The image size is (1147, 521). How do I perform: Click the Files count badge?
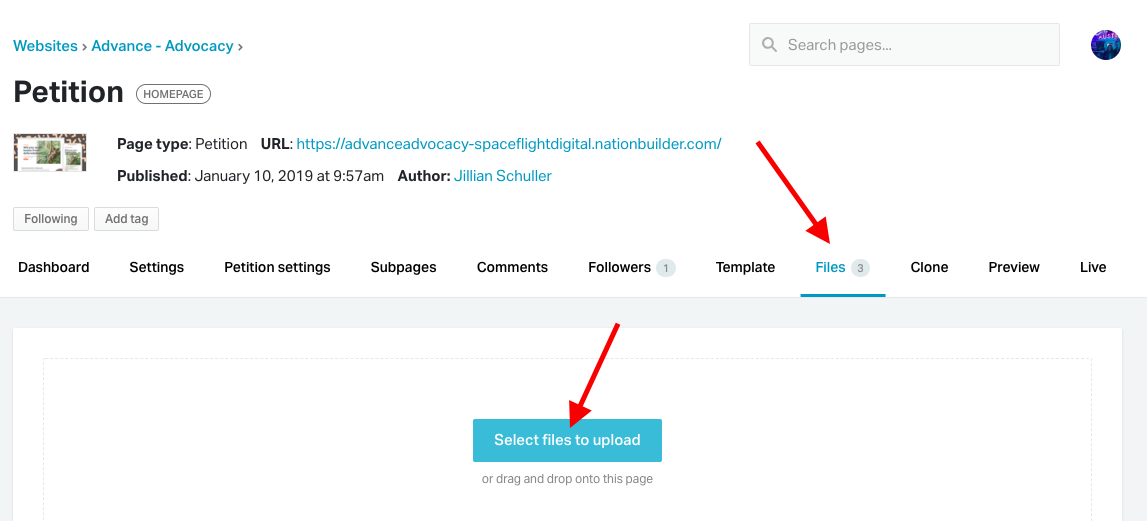click(860, 268)
